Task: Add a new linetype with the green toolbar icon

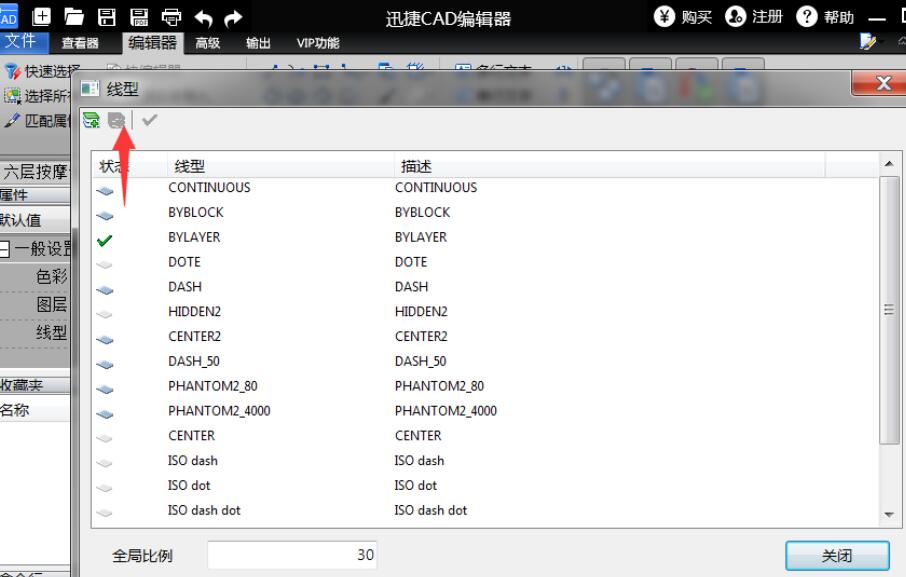Action: 91,120
